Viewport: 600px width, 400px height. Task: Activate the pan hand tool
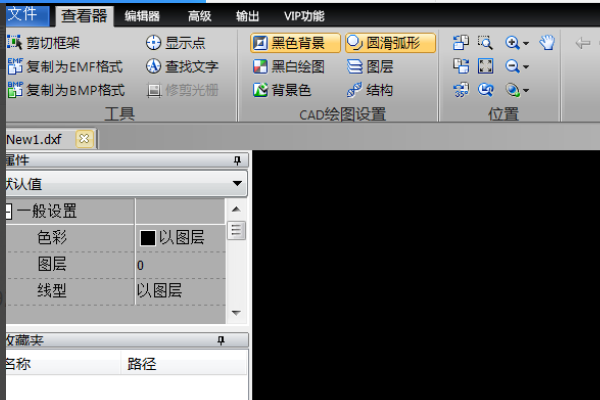click(547, 42)
